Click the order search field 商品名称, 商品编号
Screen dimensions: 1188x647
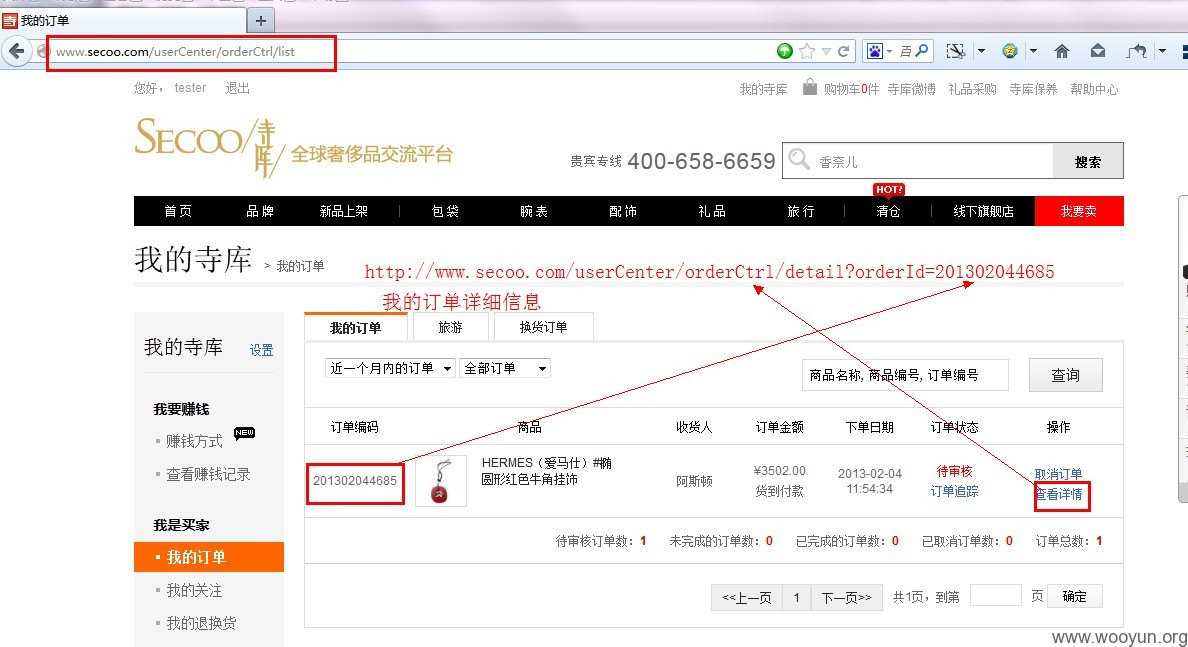pos(905,375)
